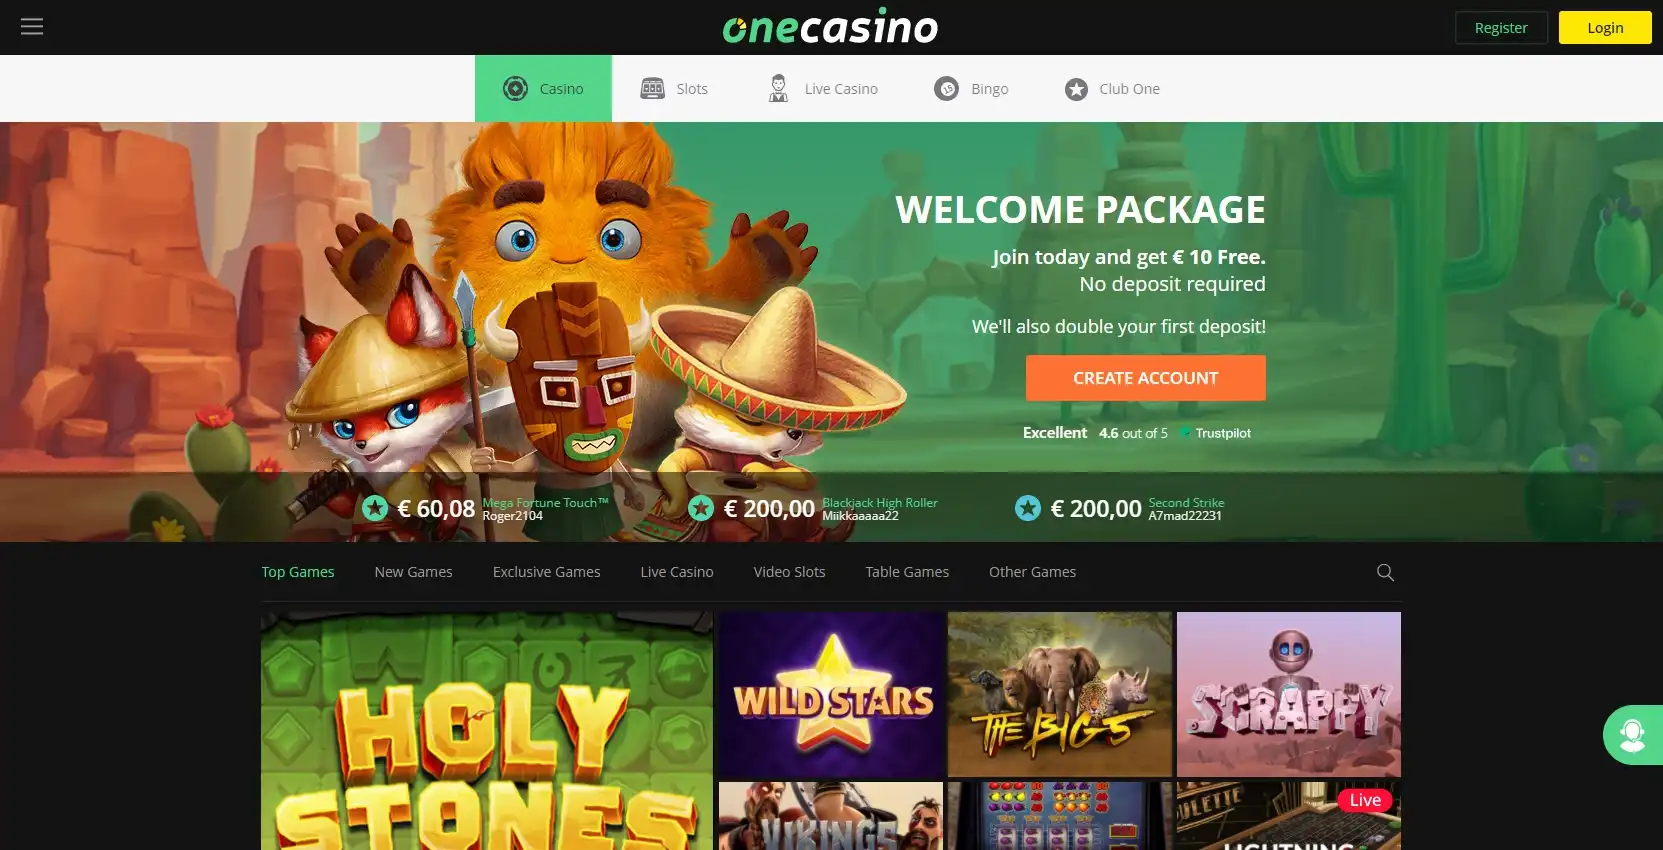Open the Video Slots category

(789, 572)
